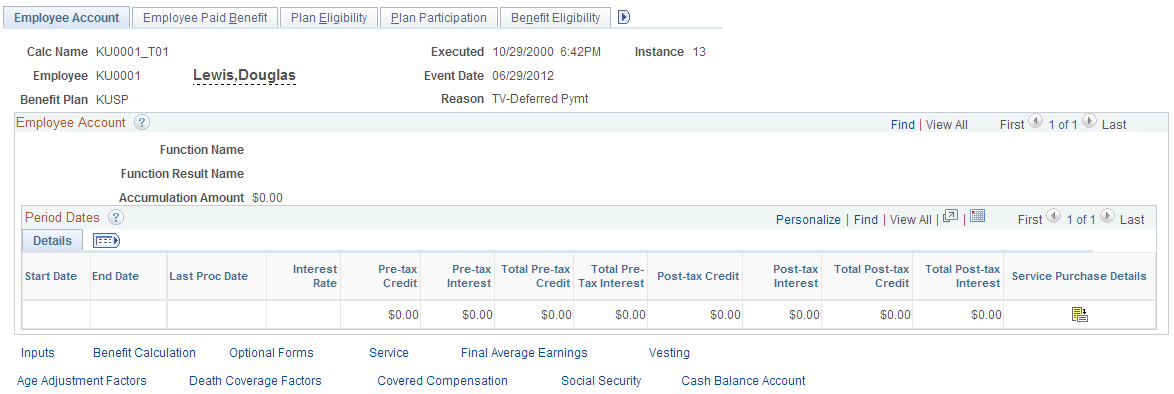Show previous row arrow in Employee Account header
1174x394 pixels.
pyautogui.click(x=1035, y=123)
